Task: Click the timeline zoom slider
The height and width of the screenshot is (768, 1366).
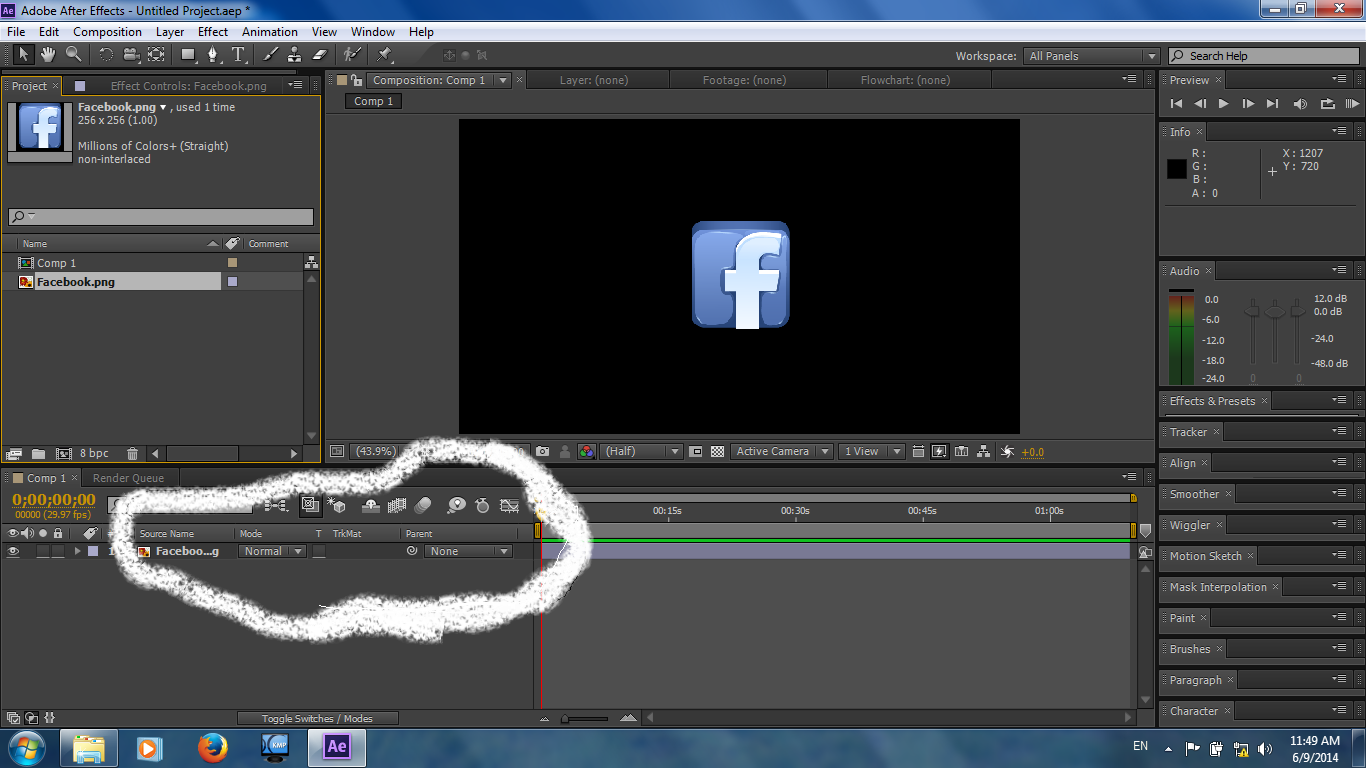Action: (585, 718)
